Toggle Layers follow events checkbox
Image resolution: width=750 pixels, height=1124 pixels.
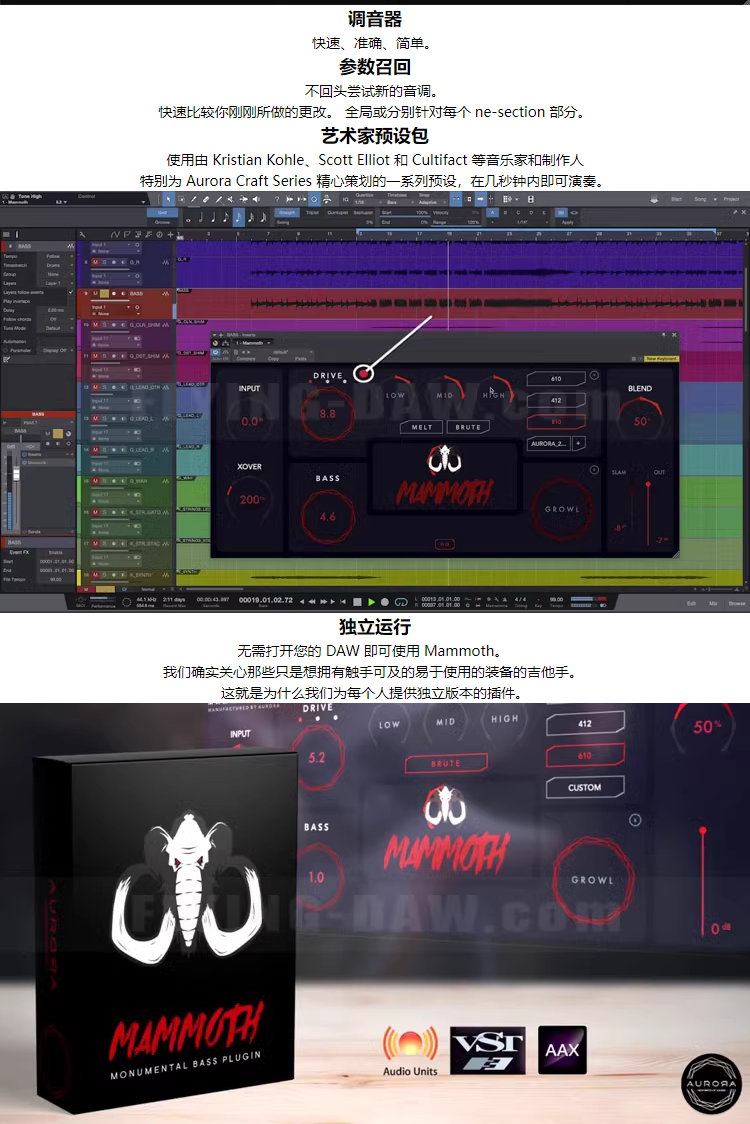[x=70, y=292]
